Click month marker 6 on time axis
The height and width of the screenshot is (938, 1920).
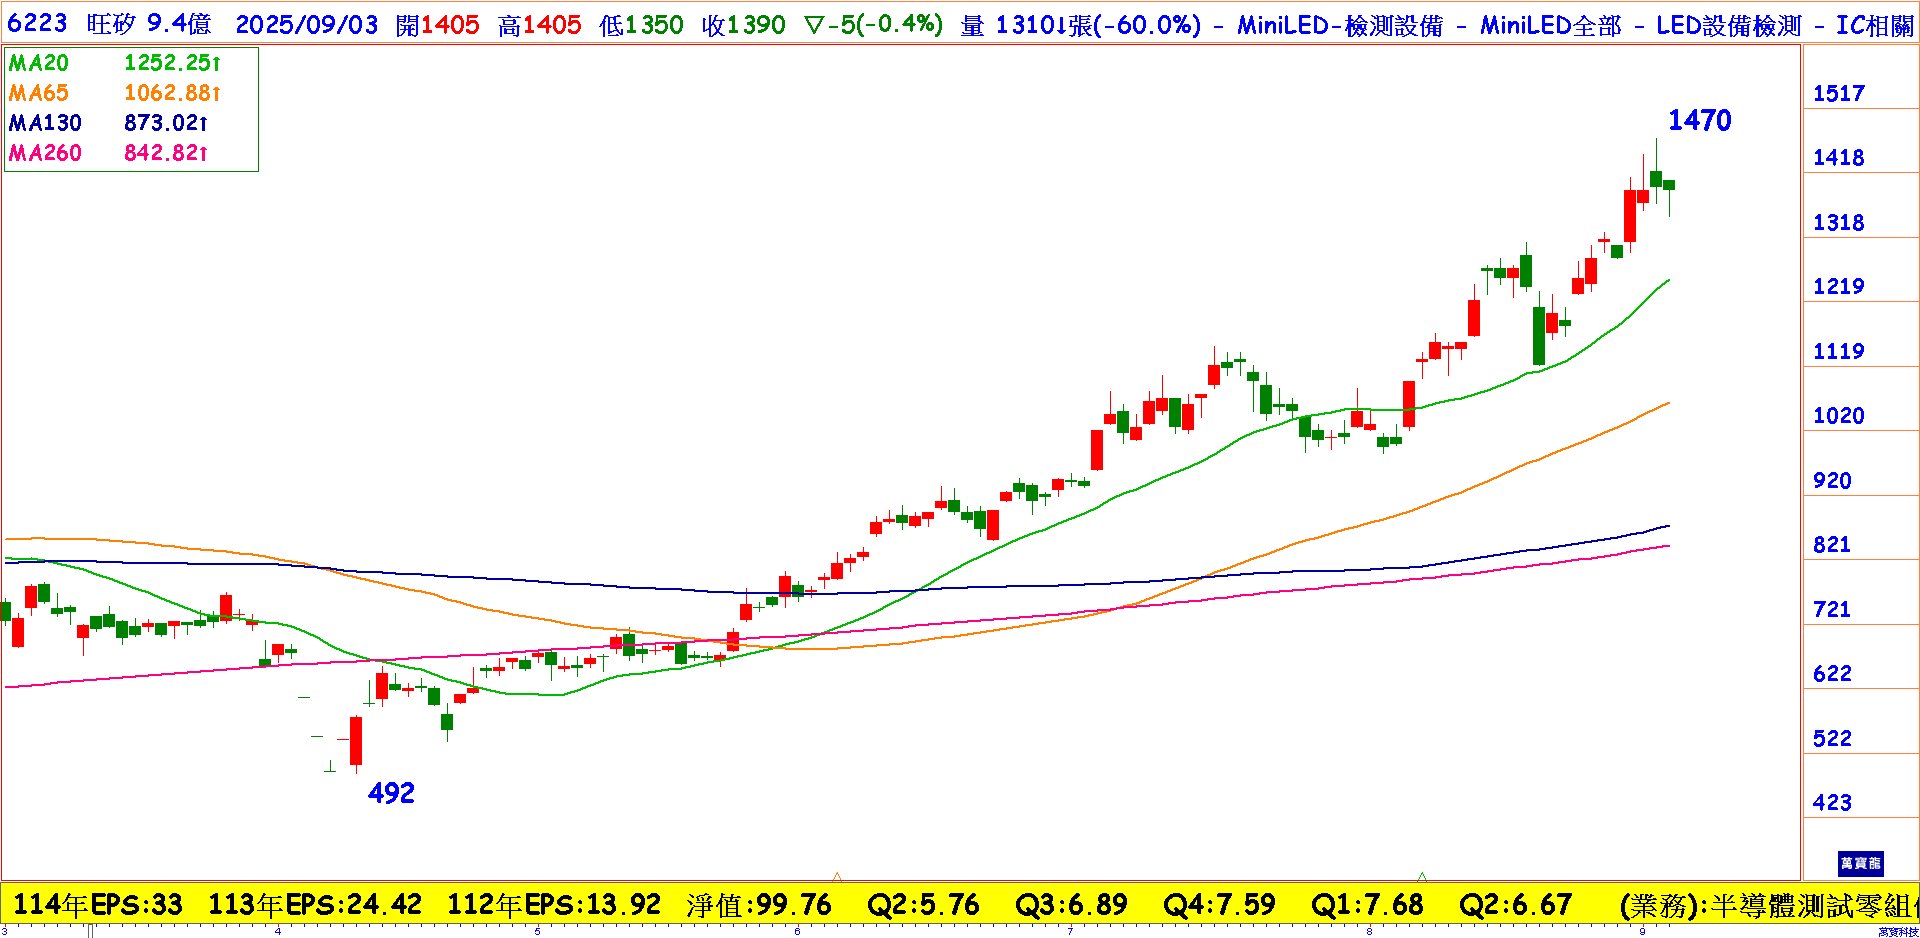coord(797,931)
